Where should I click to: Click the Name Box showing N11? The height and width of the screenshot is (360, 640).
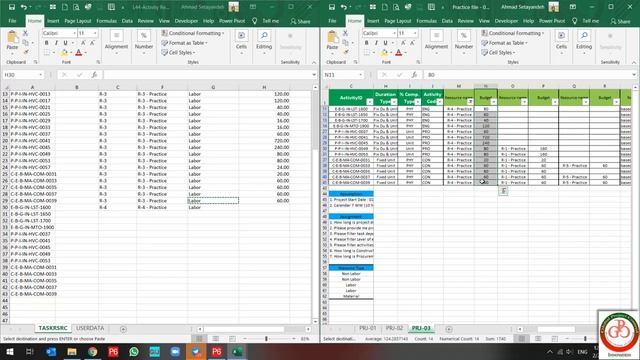pos(343,75)
